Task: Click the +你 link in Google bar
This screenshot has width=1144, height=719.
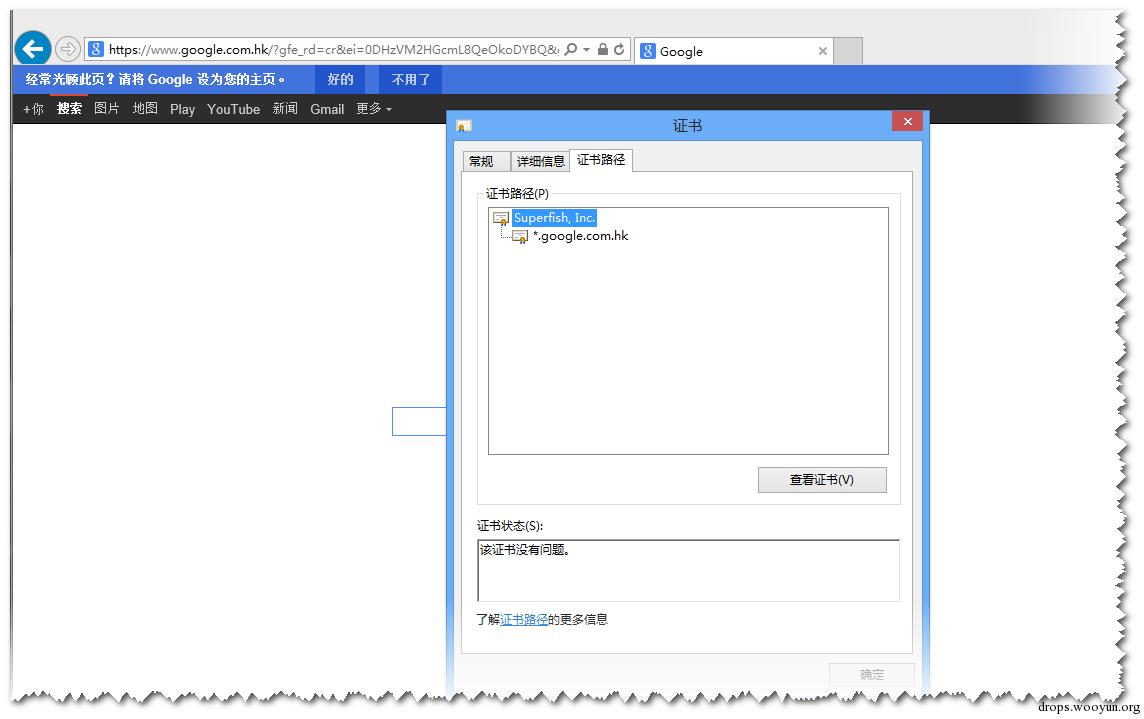Action: (x=33, y=109)
